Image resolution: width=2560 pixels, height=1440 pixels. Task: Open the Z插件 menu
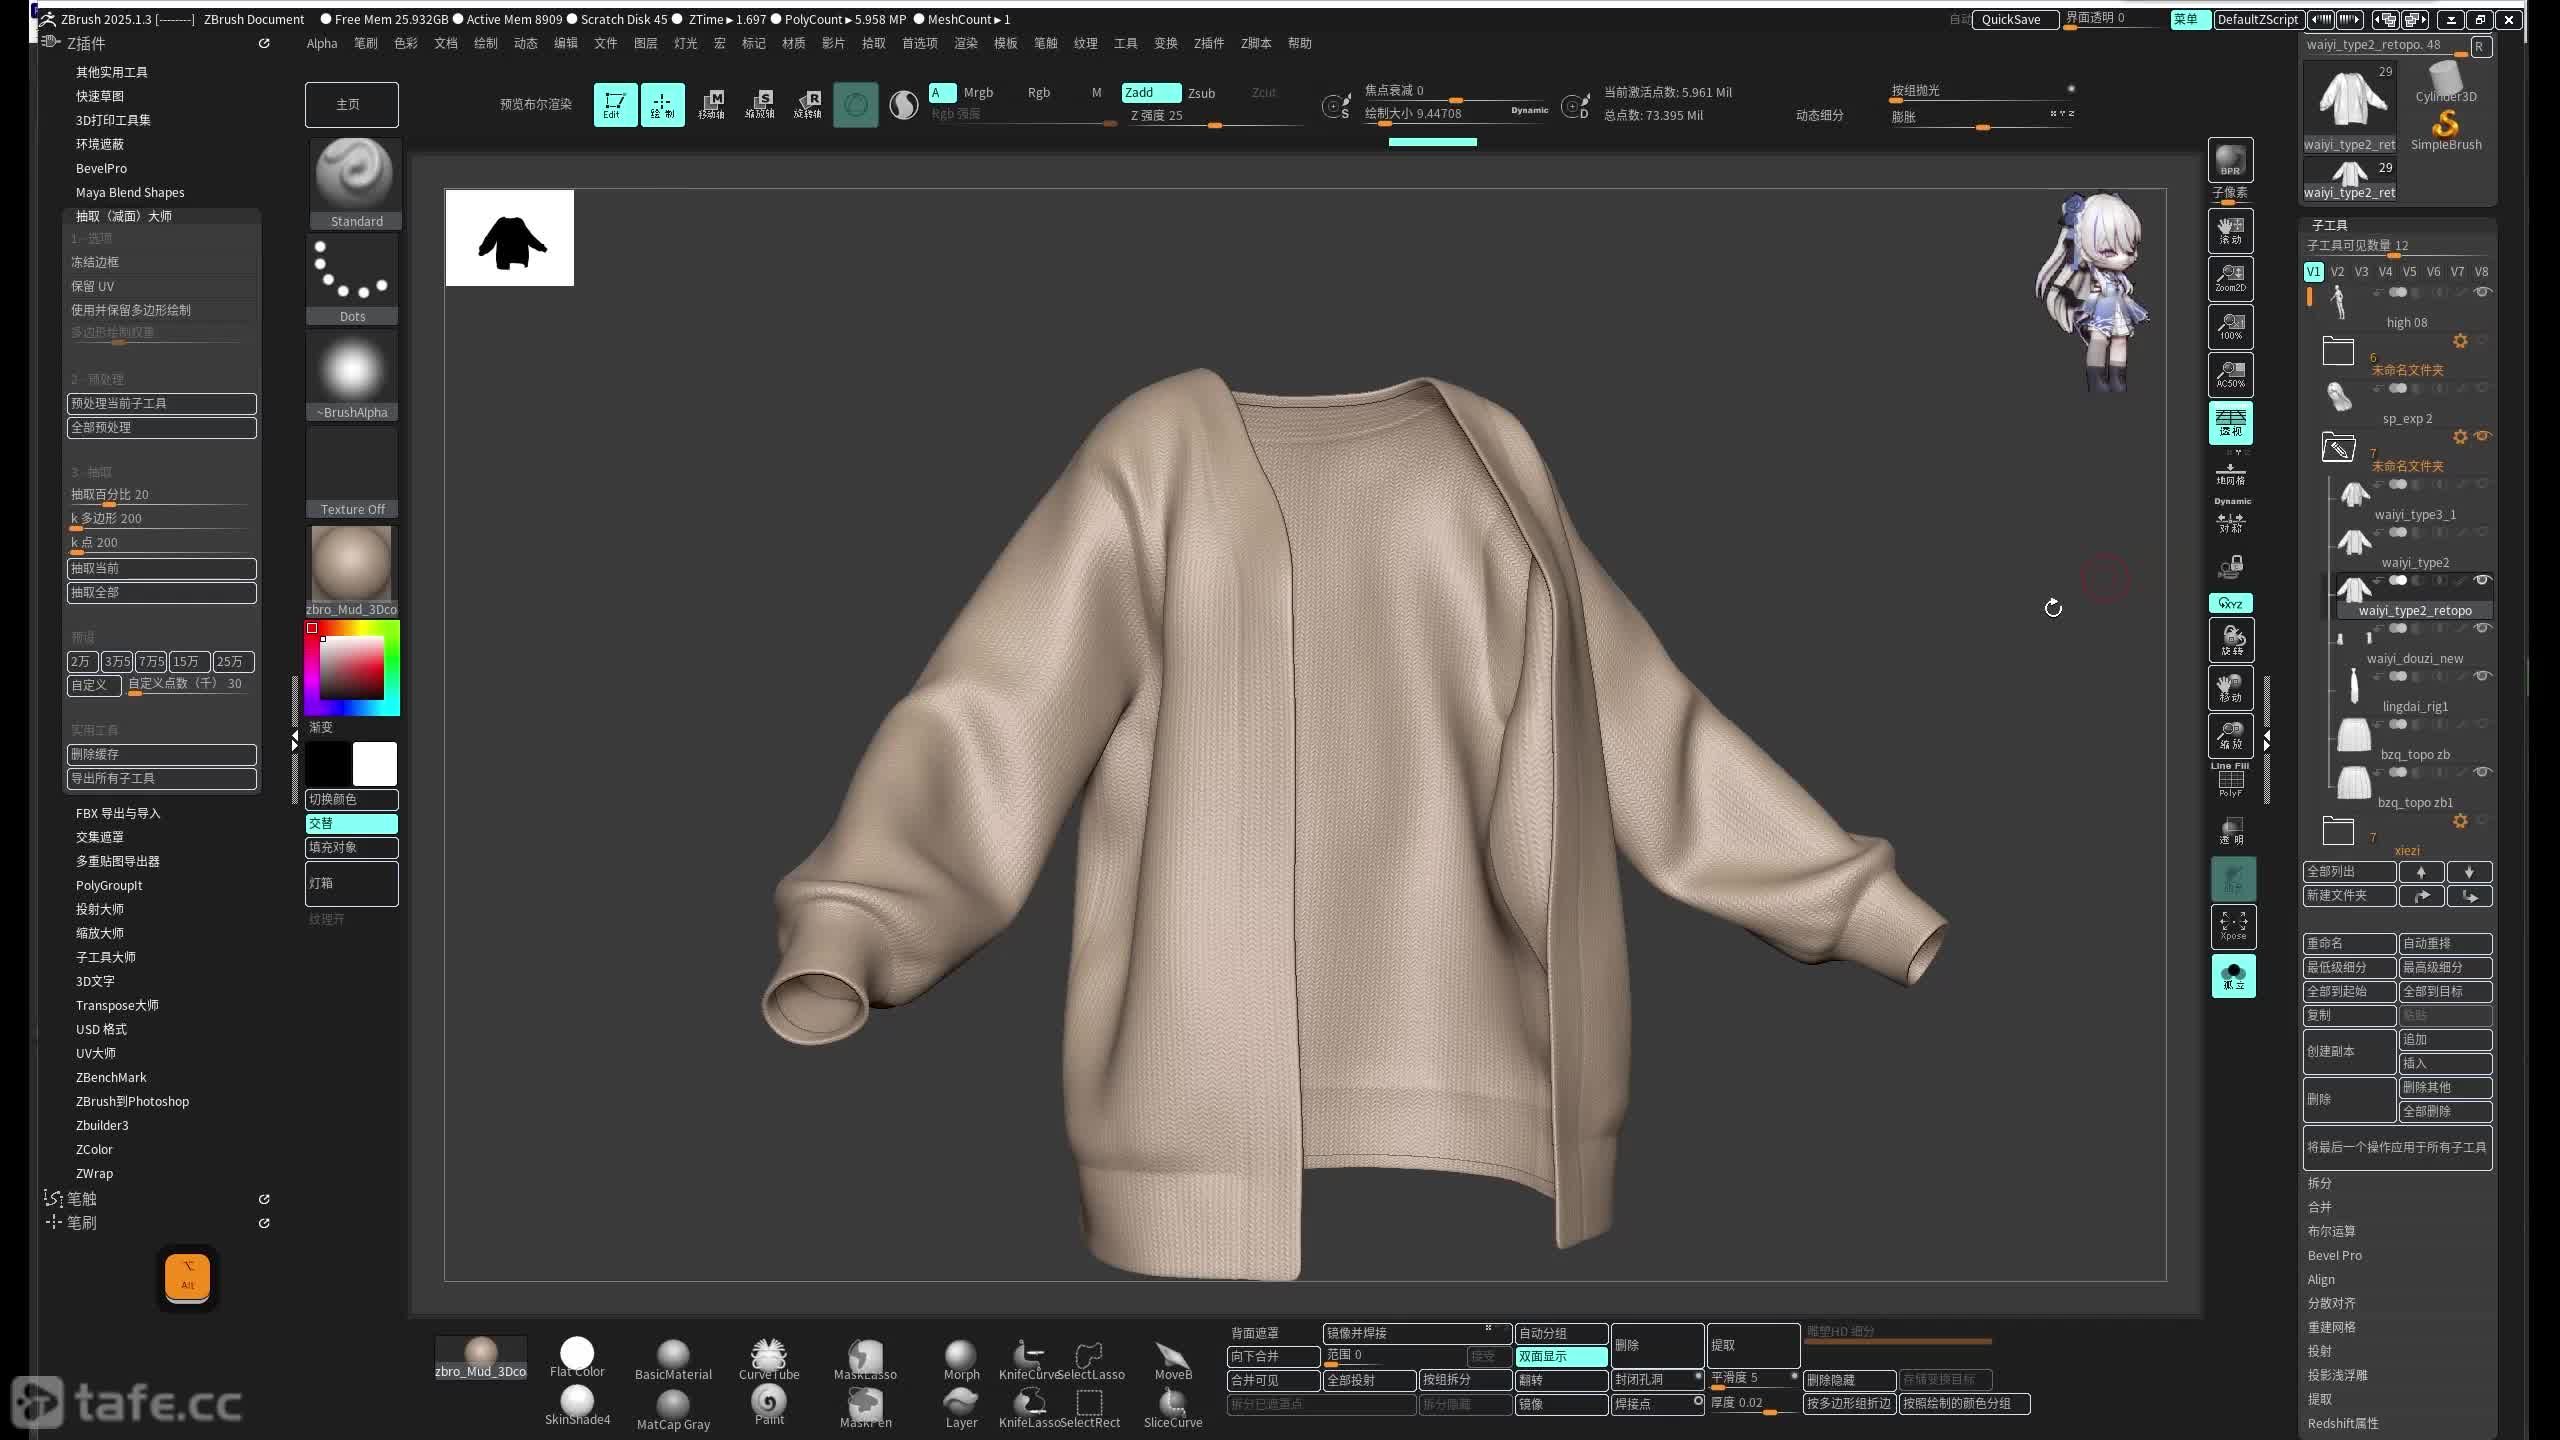pos(1208,43)
